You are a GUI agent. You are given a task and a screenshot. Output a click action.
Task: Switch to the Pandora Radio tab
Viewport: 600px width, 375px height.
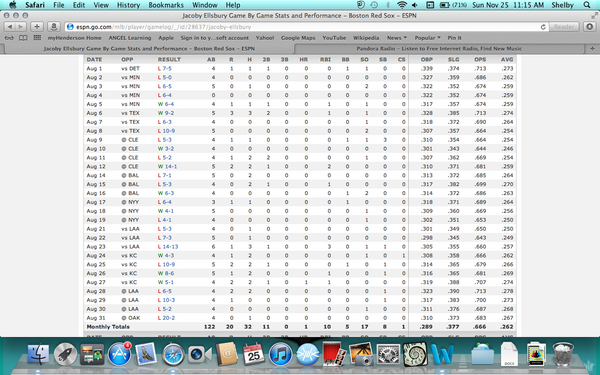pyautogui.click(x=439, y=49)
